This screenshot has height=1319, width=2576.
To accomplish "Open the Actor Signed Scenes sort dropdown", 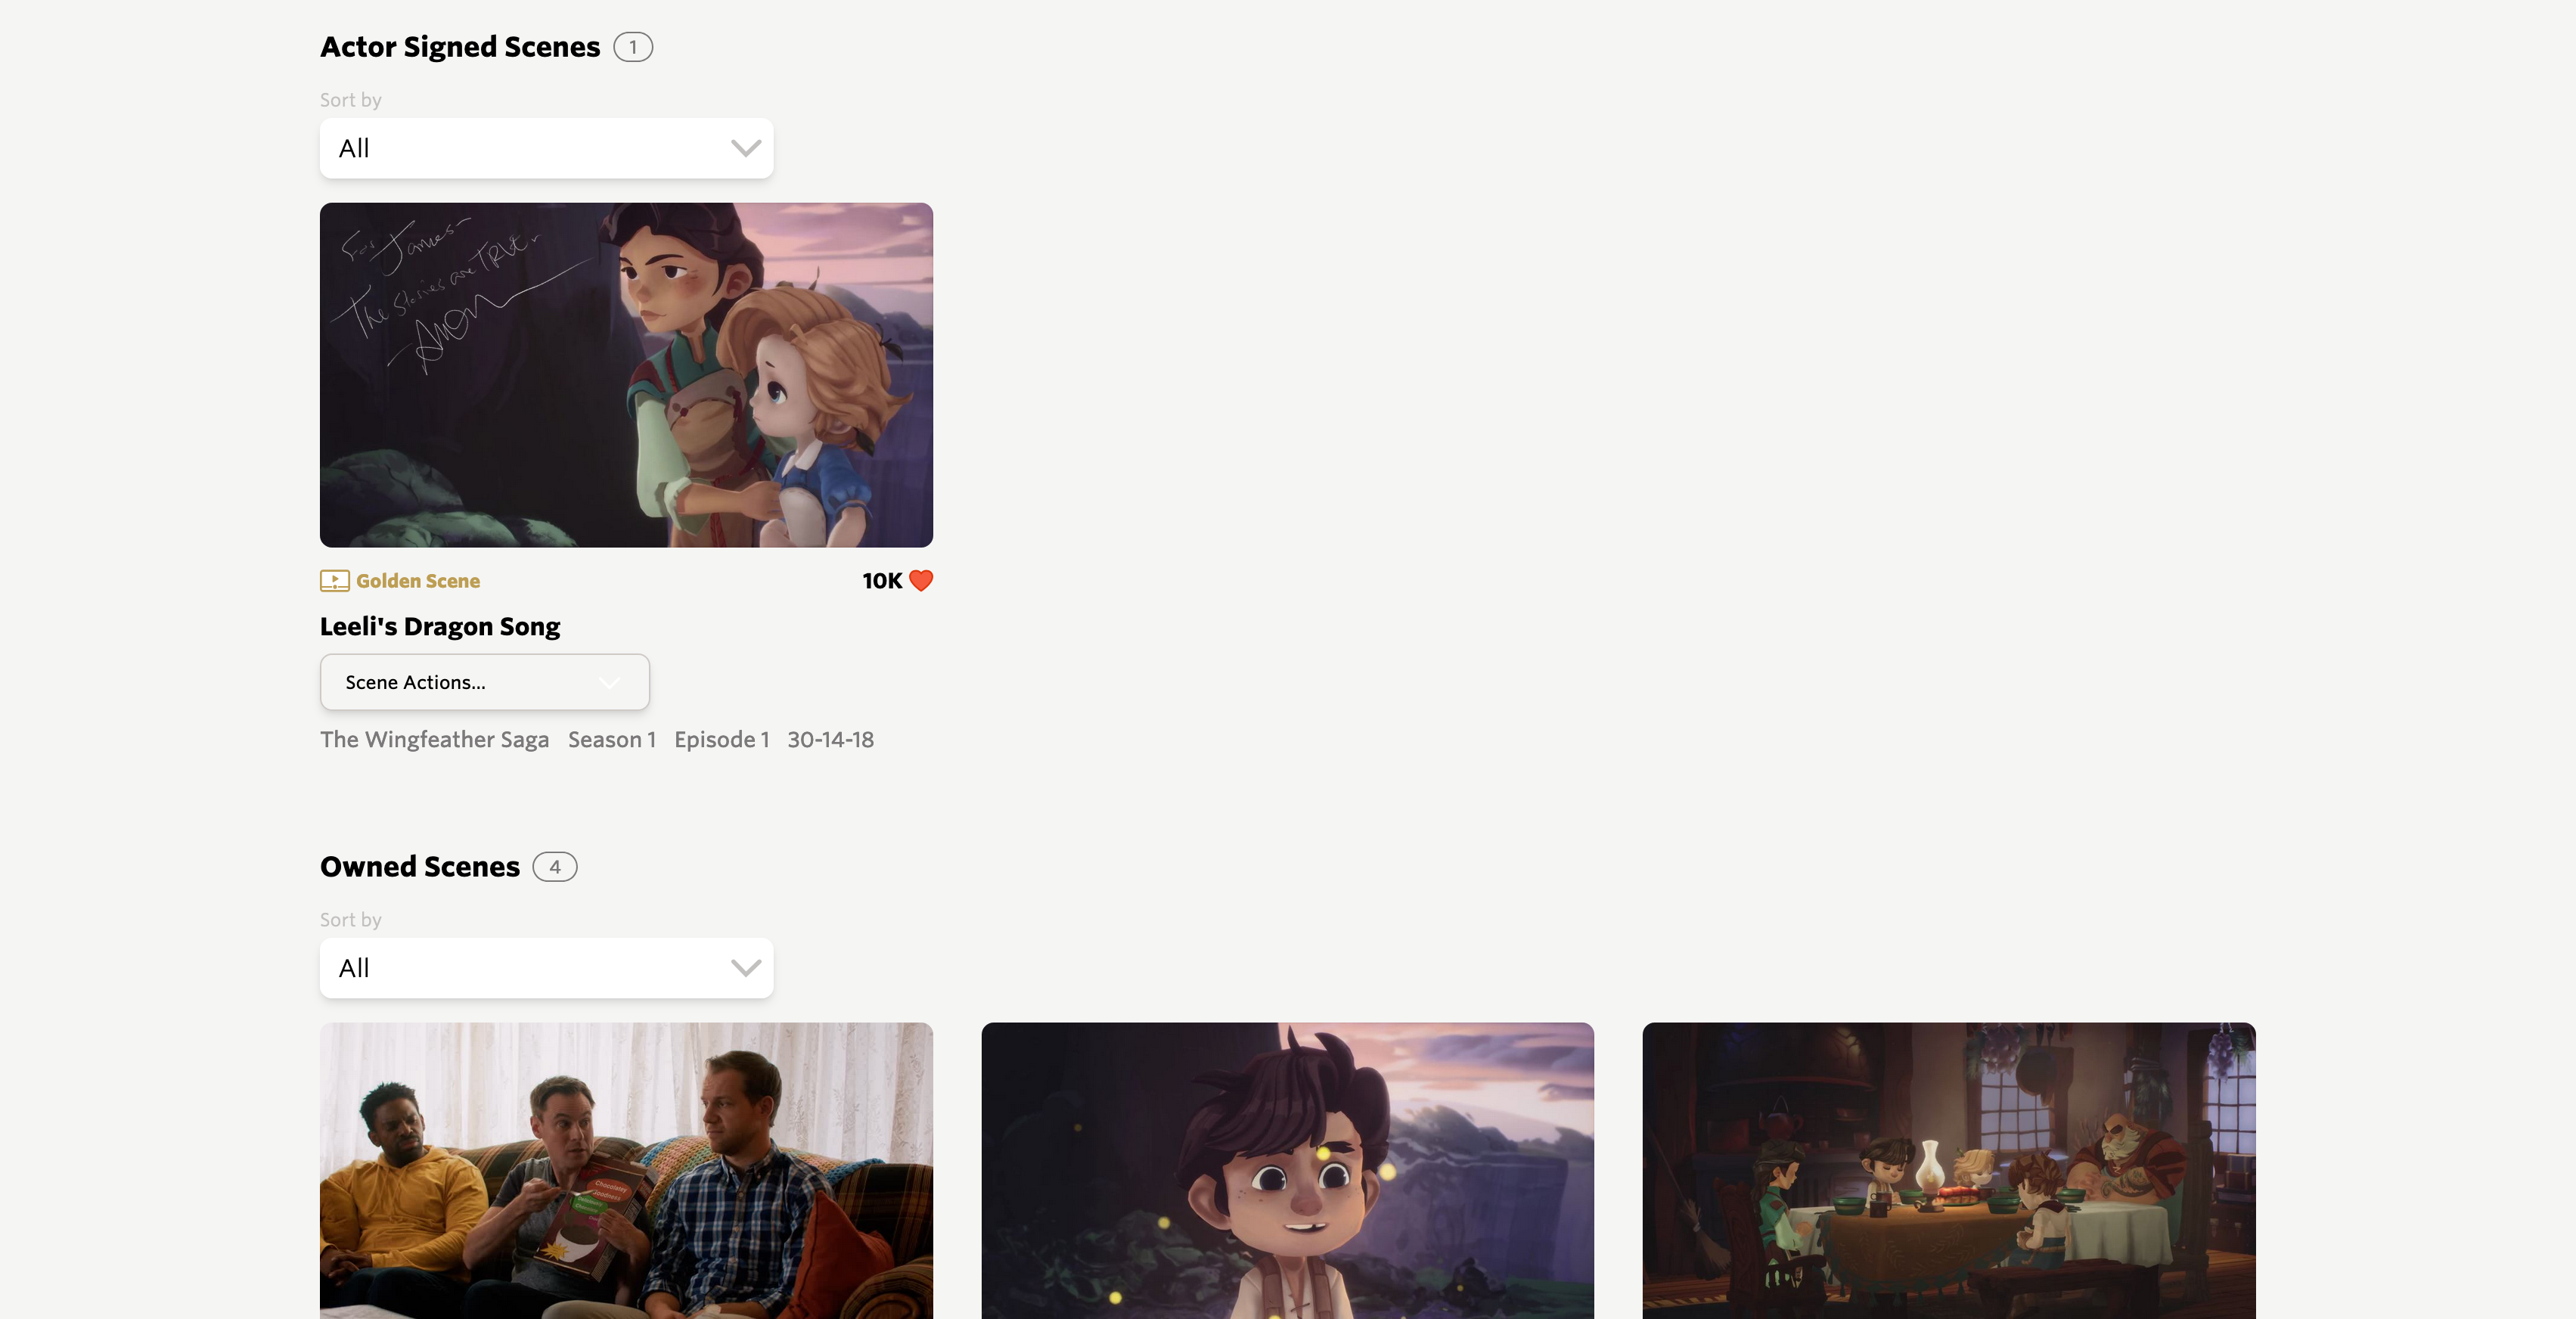I will (x=546, y=148).
